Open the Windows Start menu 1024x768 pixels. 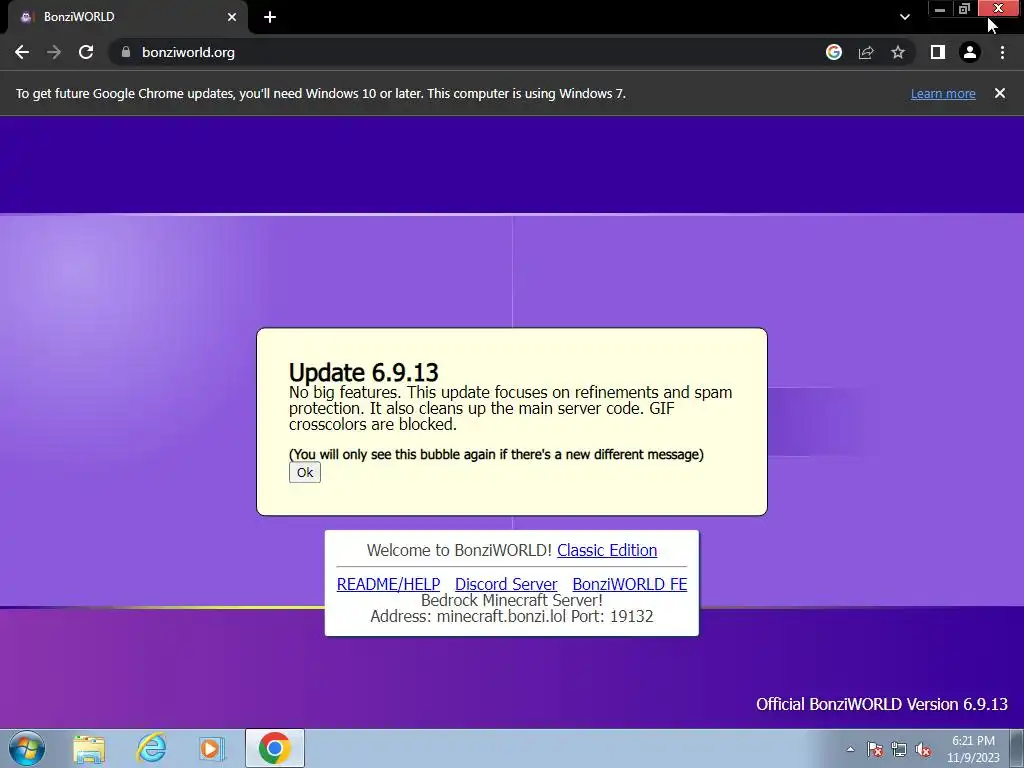pyautogui.click(x=26, y=748)
